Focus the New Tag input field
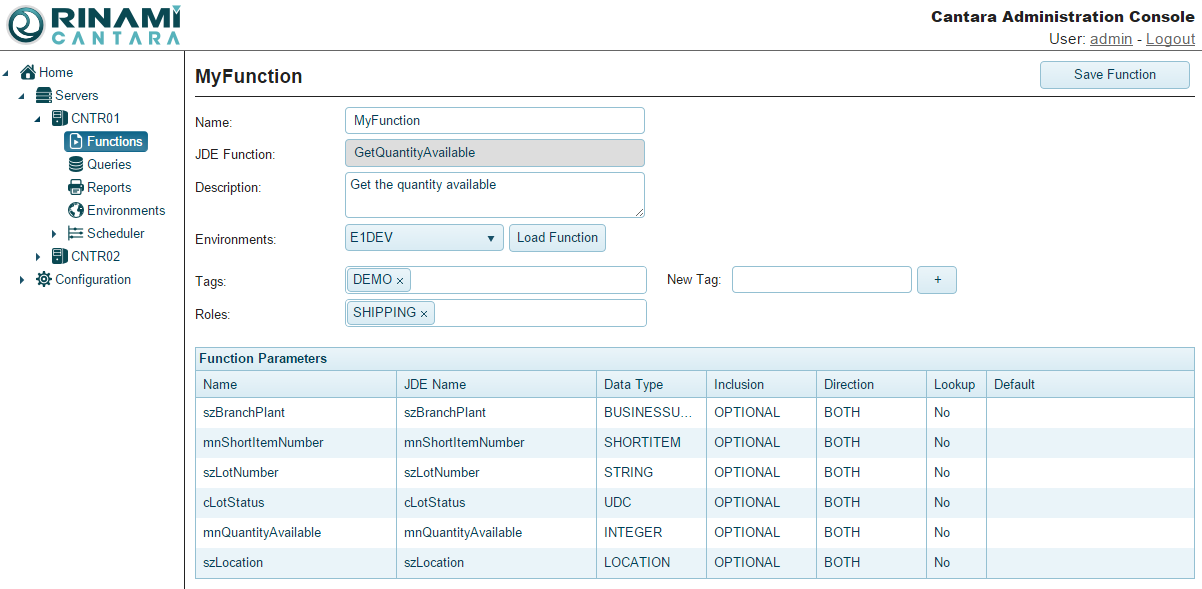 click(x=821, y=280)
